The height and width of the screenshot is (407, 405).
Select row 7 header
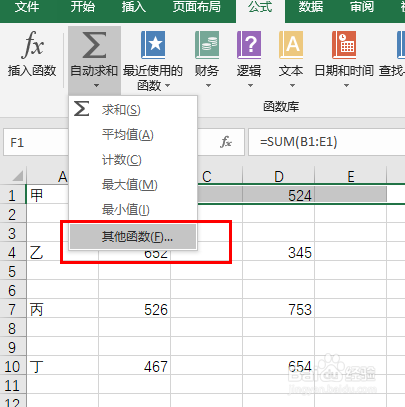(x=13, y=309)
